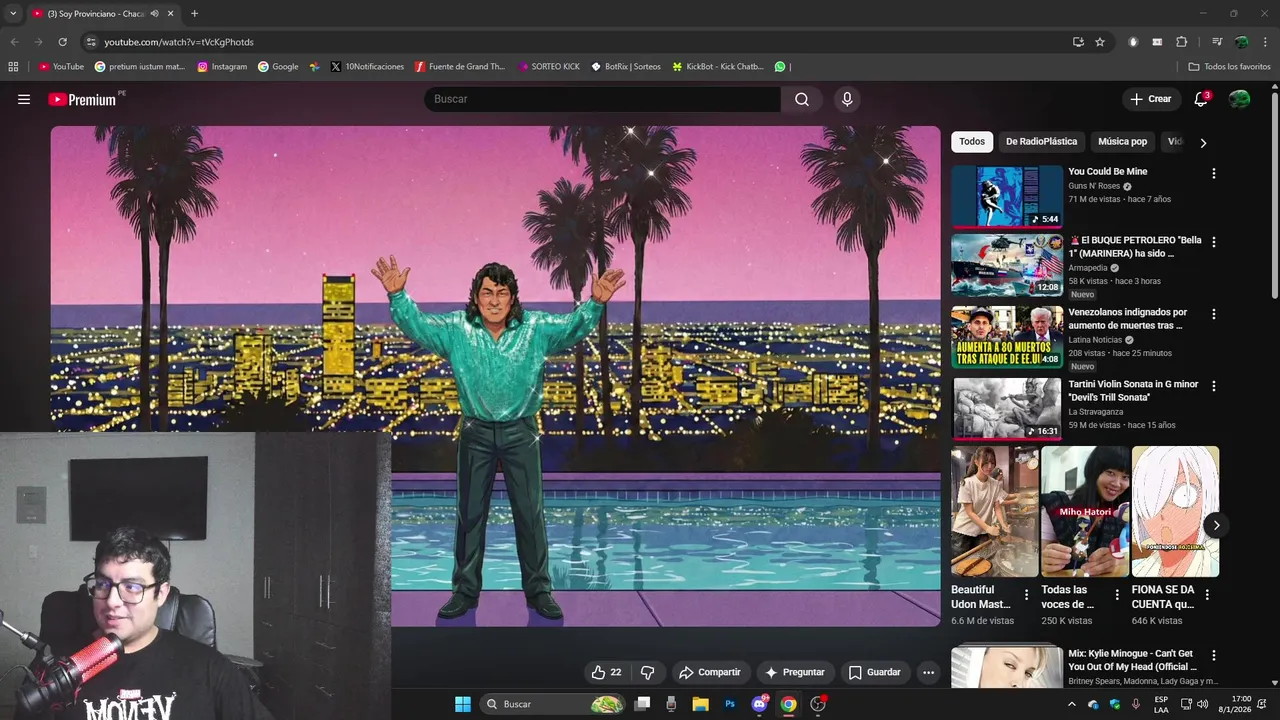Viewport: 1280px width, 720px height.
Task: Open options for El BUQUE PETROLERO video
Action: point(1214,242)
